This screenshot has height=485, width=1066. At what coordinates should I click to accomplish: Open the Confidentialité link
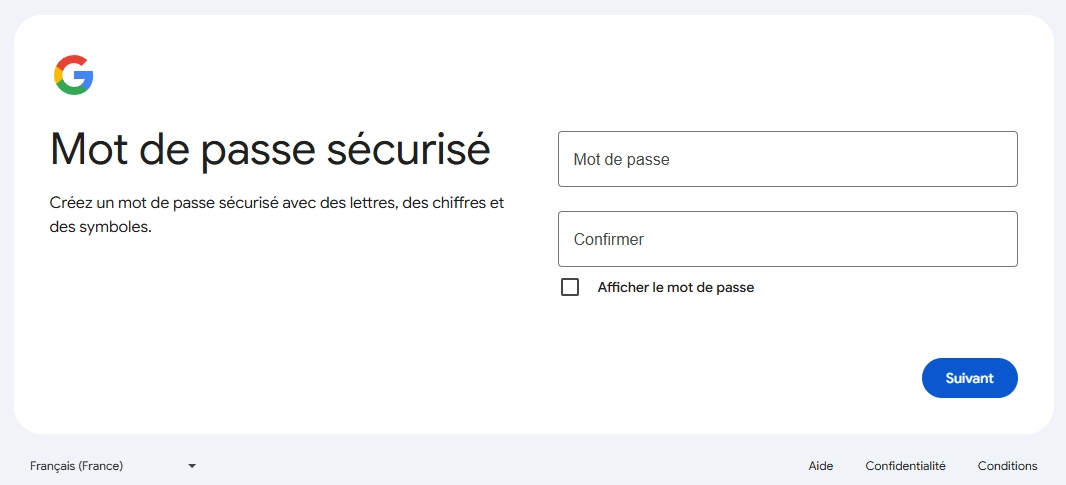tap(905, 466)
